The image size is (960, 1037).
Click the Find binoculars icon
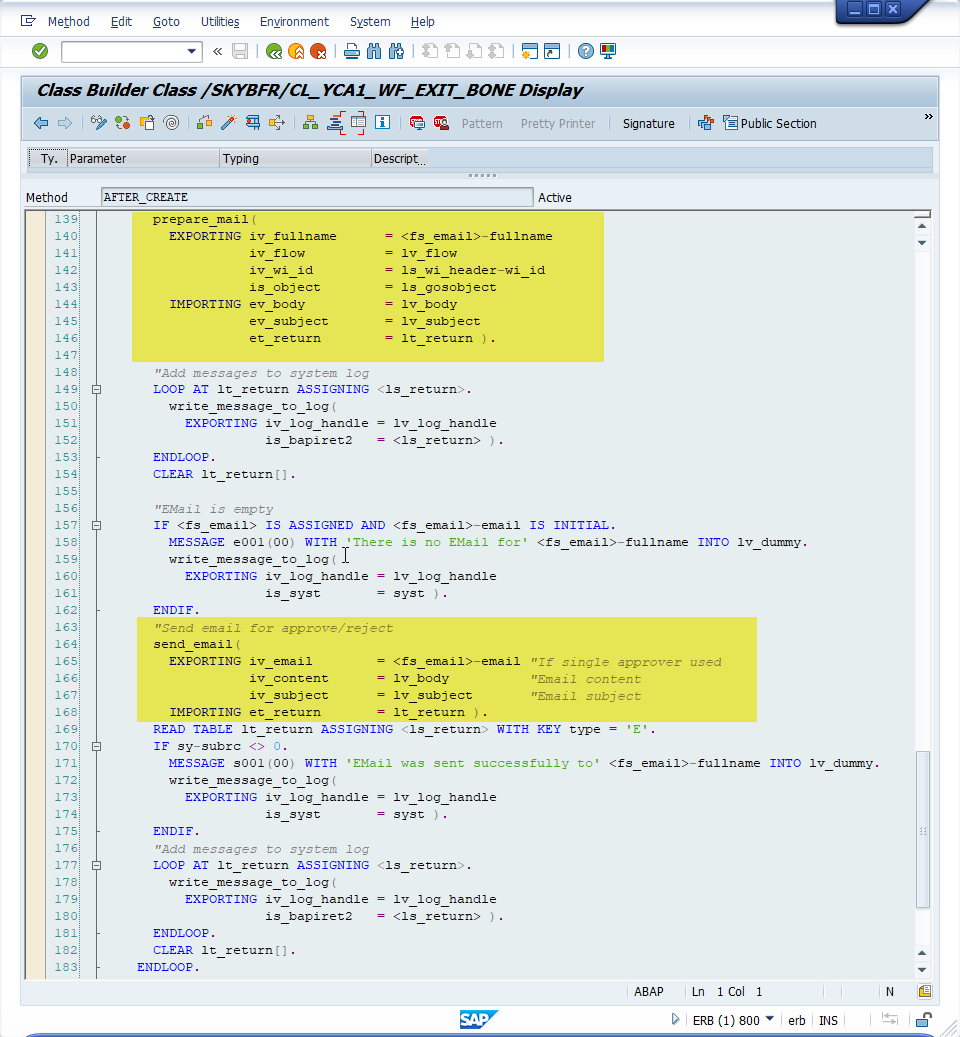[x=374, y=51]
